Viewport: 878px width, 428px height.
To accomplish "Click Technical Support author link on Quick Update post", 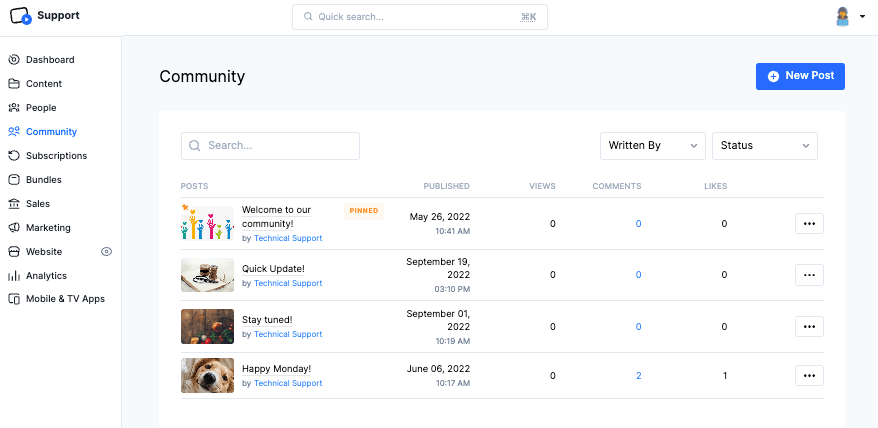I will (x=288, y=283).
